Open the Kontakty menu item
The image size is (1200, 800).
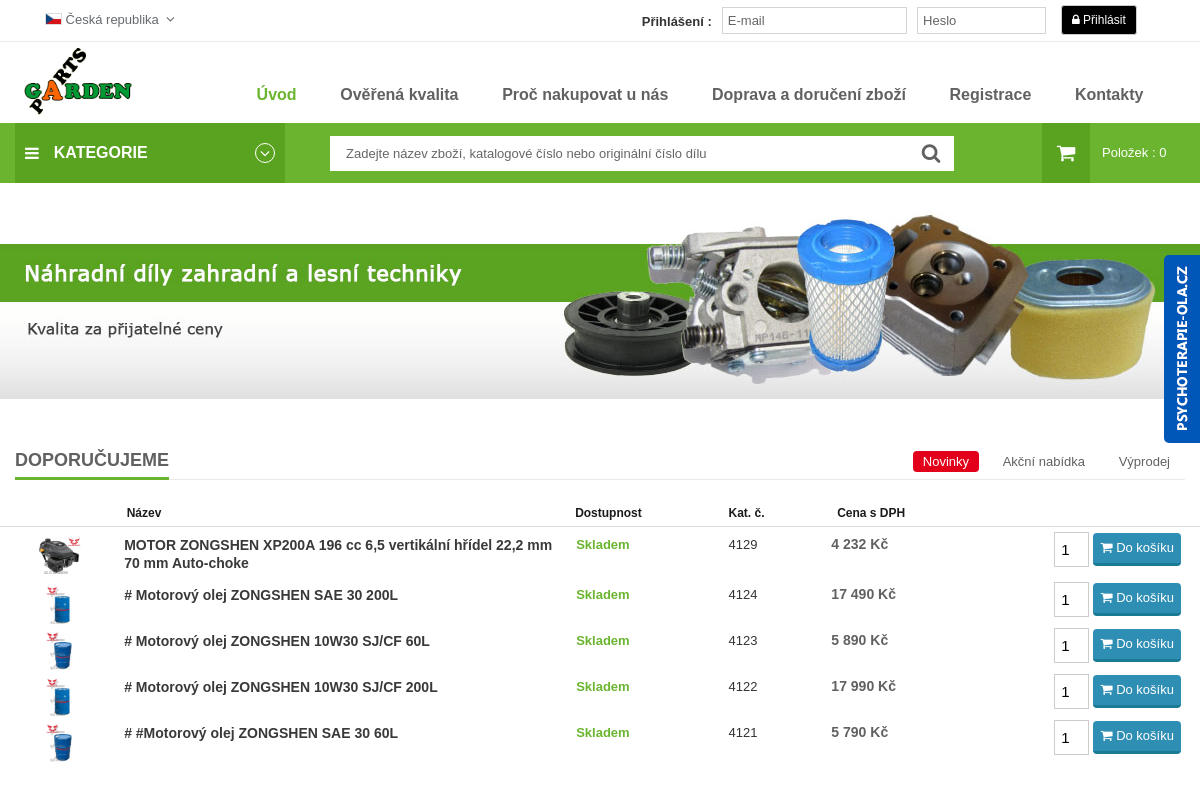1108,94
